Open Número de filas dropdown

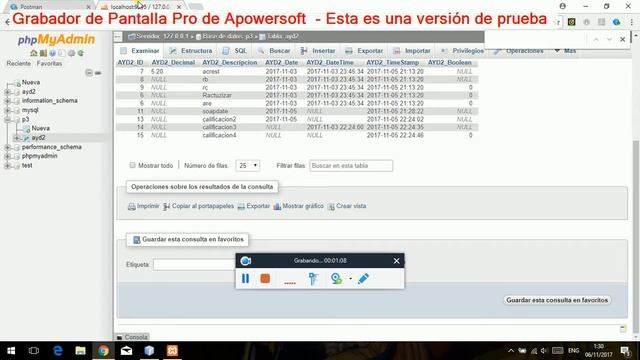(x=247, y=165)
